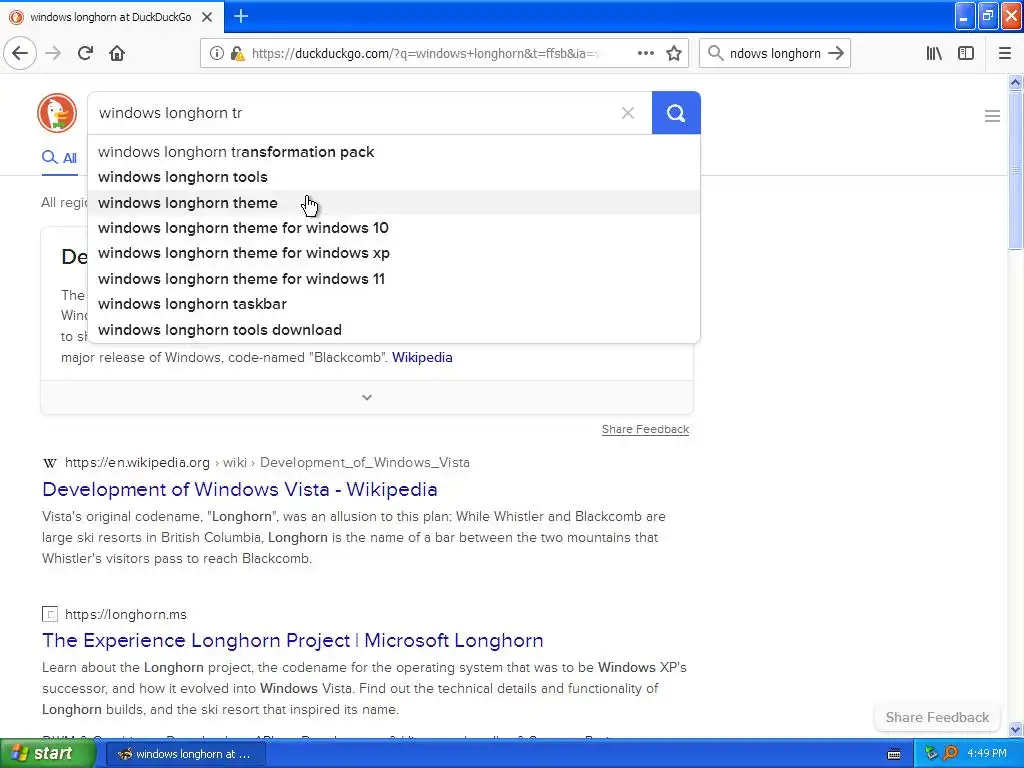Click the floating Share Feedback button

pyautogui.click(x=937, y=717)
